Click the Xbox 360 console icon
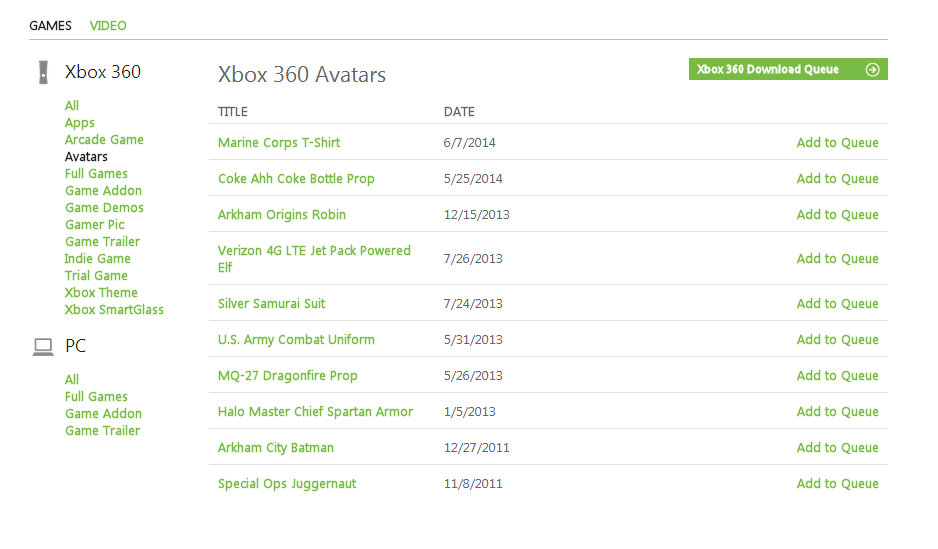The height and width of the screenshot is (549, 938). coord(43,72)
